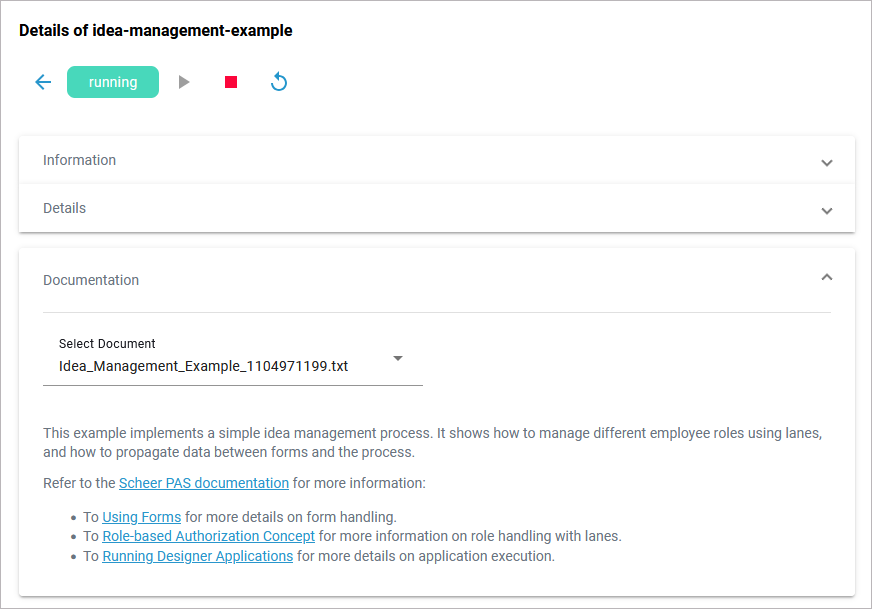Stop the service with the red square
The image size is (872, 609).
[x=231, y=82]
